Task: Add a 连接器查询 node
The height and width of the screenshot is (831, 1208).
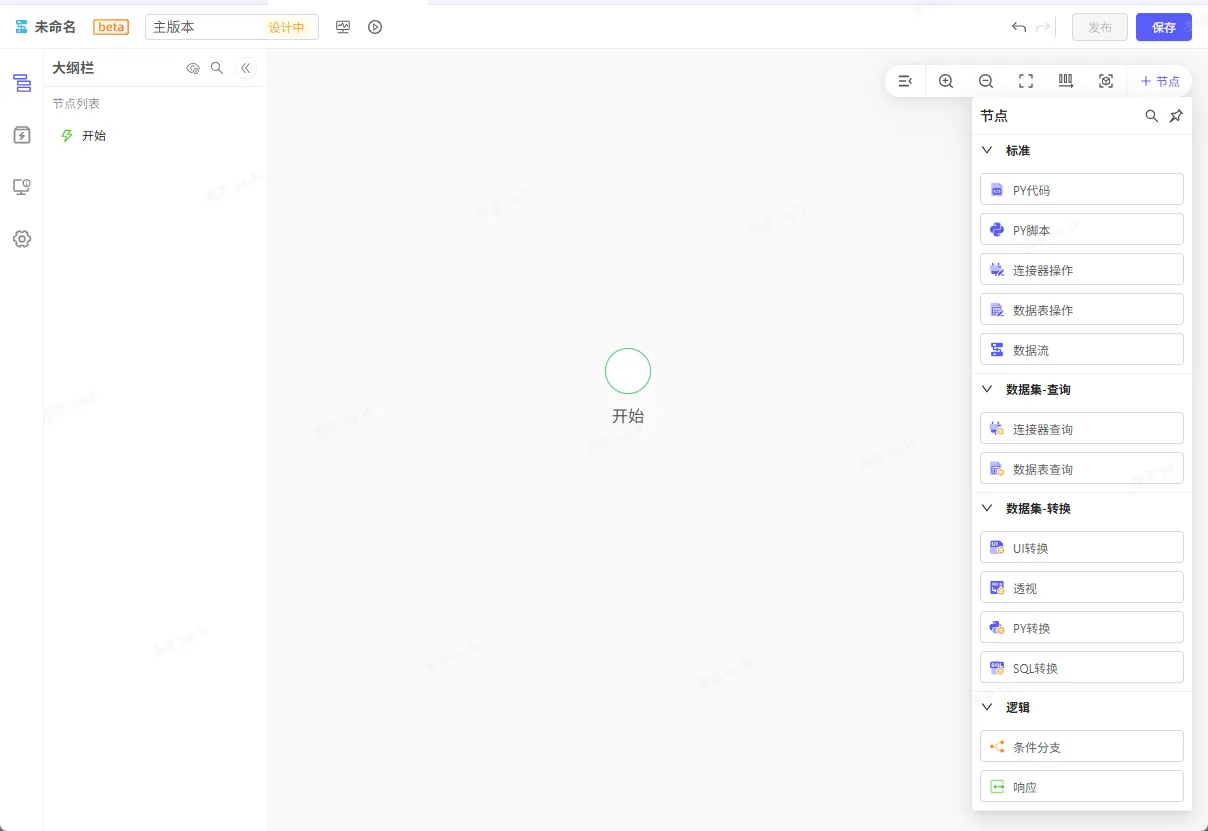Action: click(x=1082, y=428)
